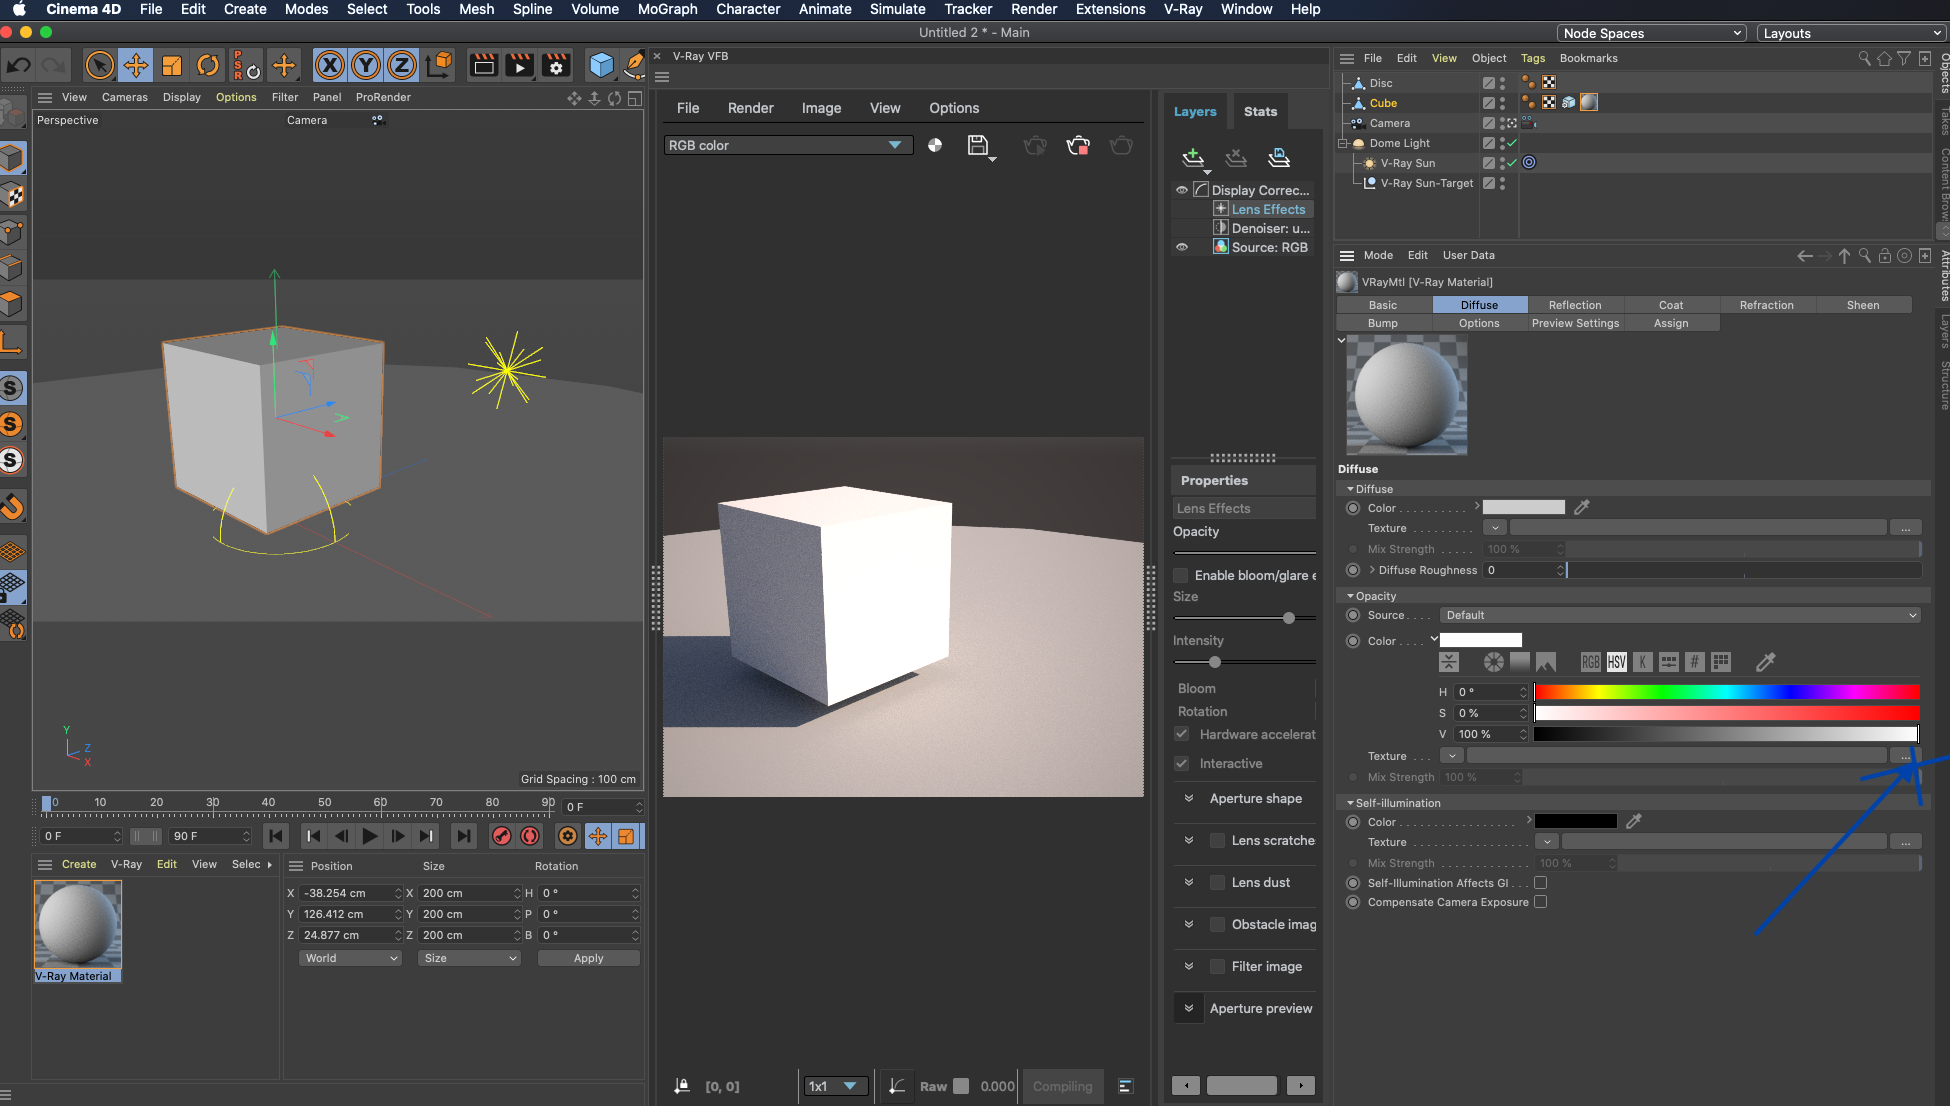
Task: Click the Apply button in coordinates
Action: 588,958
